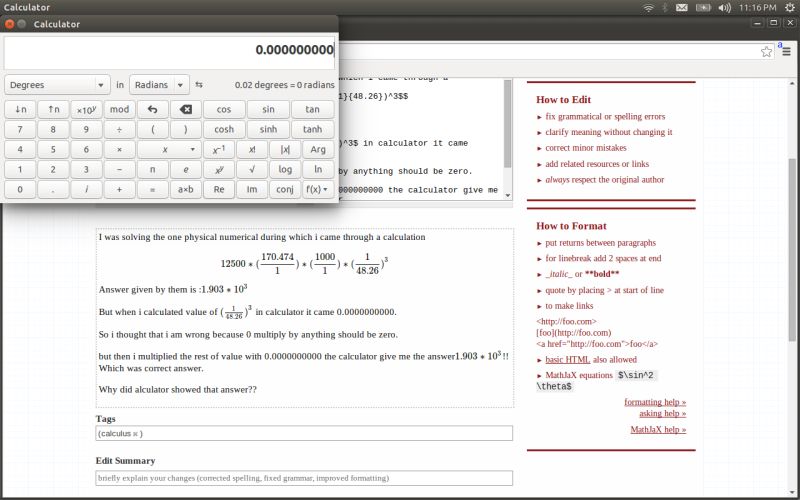
Task: Click the Tags input field
Action: coord(304,434)
